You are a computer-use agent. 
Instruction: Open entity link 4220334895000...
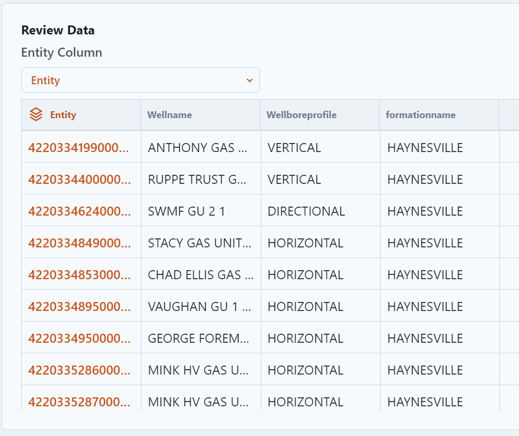[79, 306]
